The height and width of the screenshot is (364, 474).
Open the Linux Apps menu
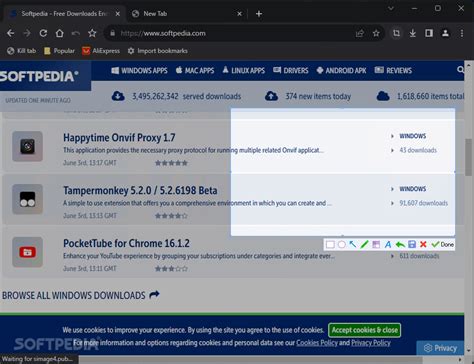[244, 70]
